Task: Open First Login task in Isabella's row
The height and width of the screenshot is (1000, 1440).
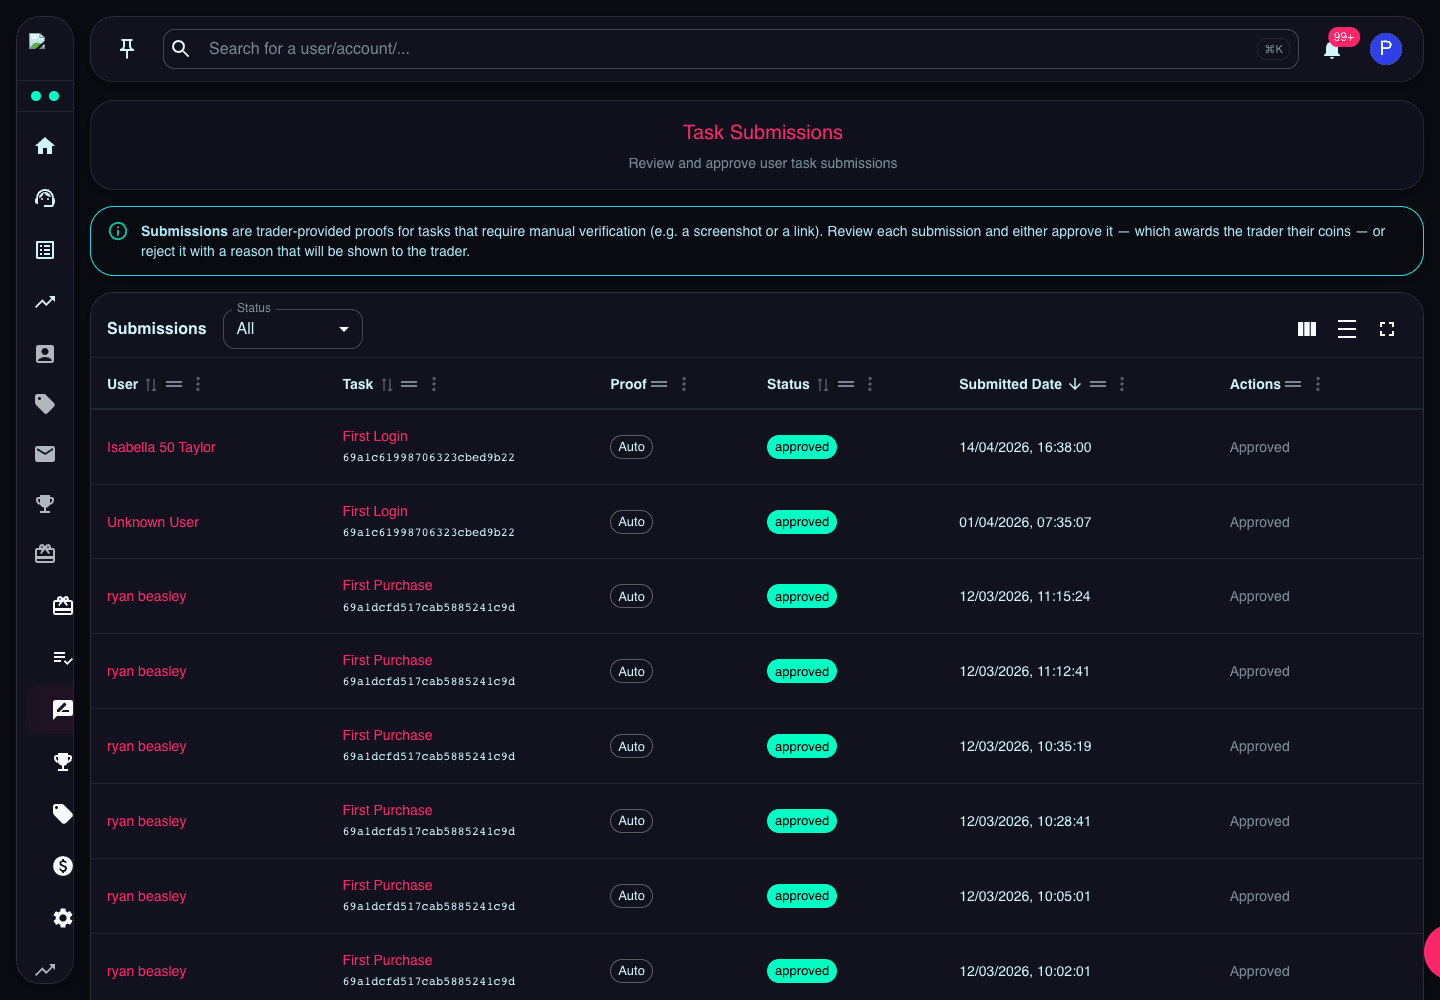Action: pos(375,436)
